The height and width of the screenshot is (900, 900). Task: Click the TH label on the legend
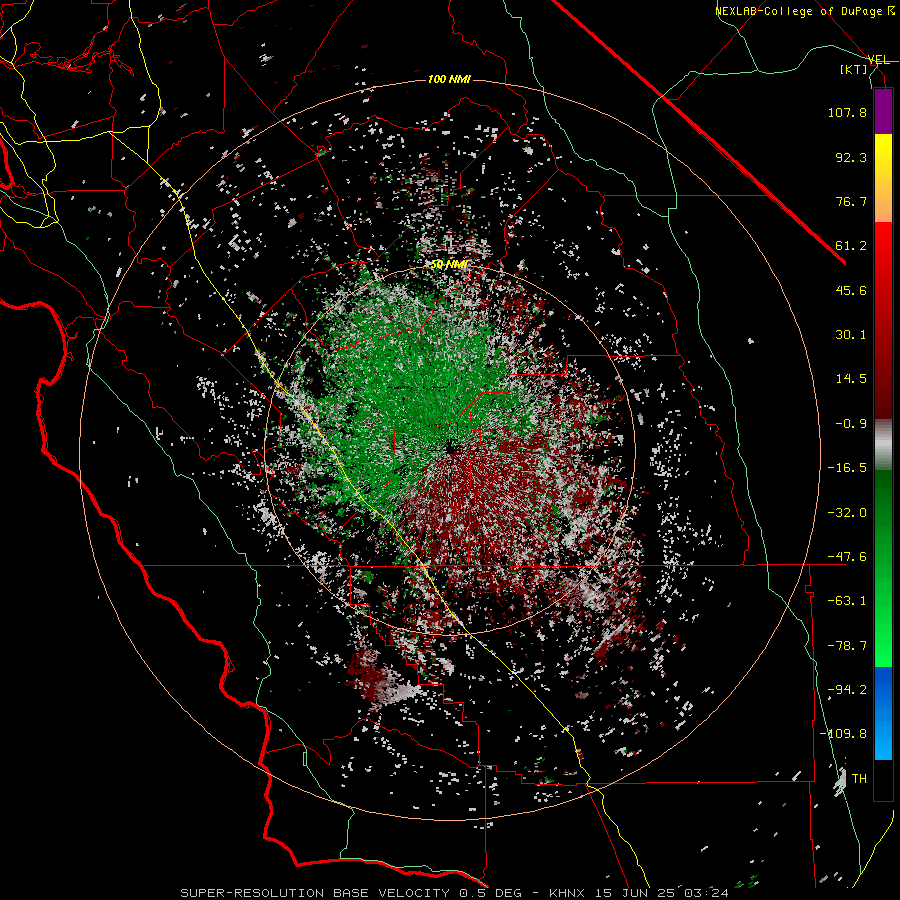pyautogui.click(x=859, y=779)
